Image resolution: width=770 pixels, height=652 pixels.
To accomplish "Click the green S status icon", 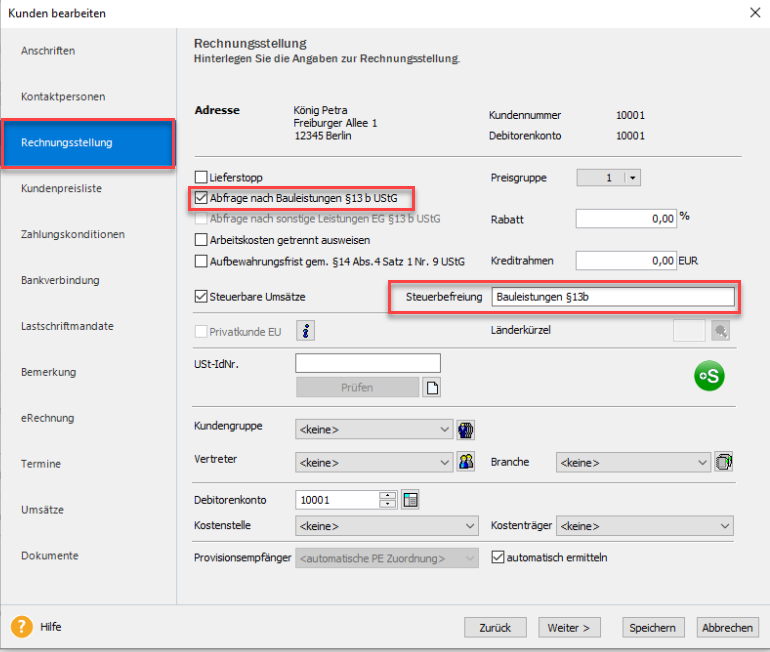I will point(710,375).
